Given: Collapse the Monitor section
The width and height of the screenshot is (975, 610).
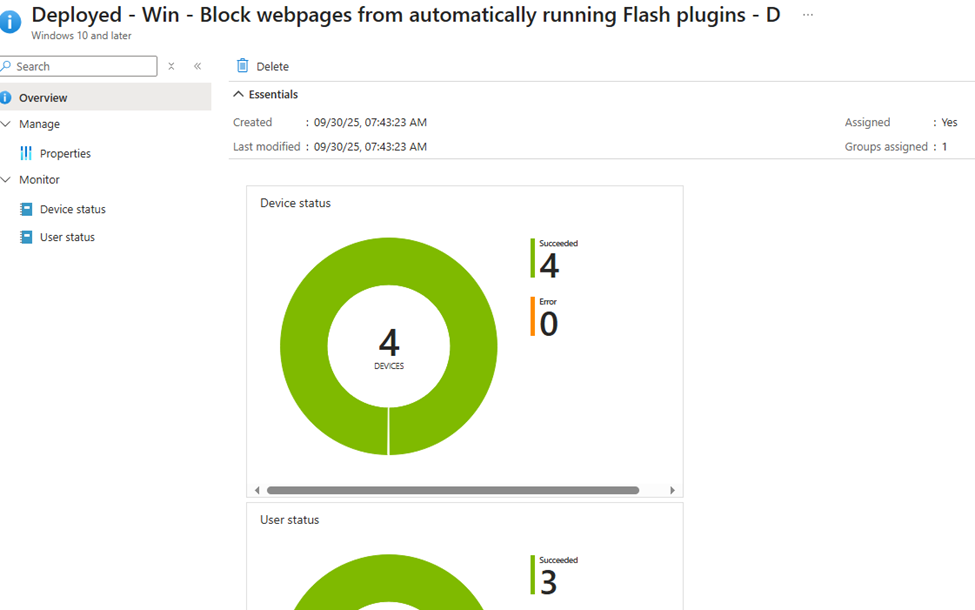Looking at the screenshot, I should 6,180.
